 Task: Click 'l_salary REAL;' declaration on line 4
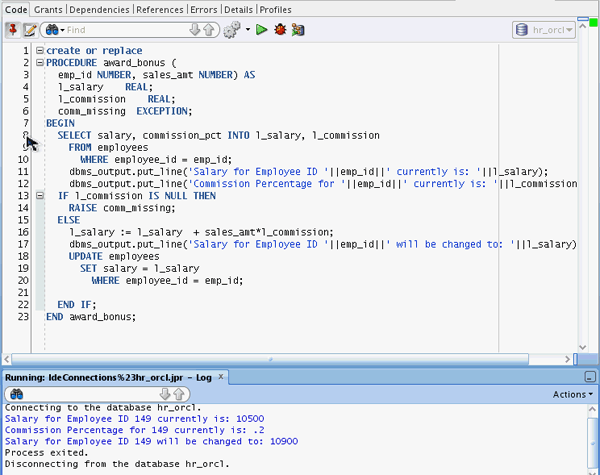pos(105,87)
